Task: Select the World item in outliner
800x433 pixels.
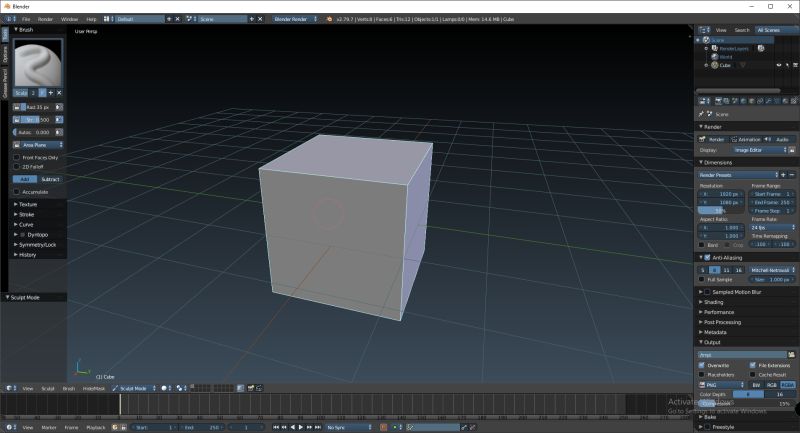Action: click(x=726, y=57)
